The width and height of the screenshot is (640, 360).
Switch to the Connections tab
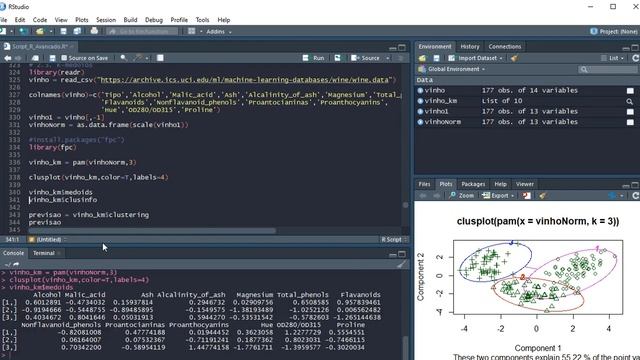tap(504, 47)
